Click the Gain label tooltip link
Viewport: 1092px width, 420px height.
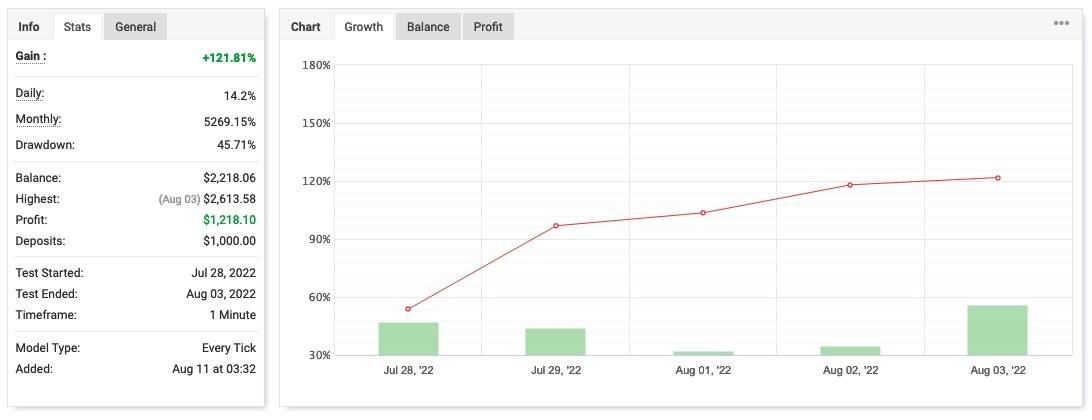coord(31,56)
